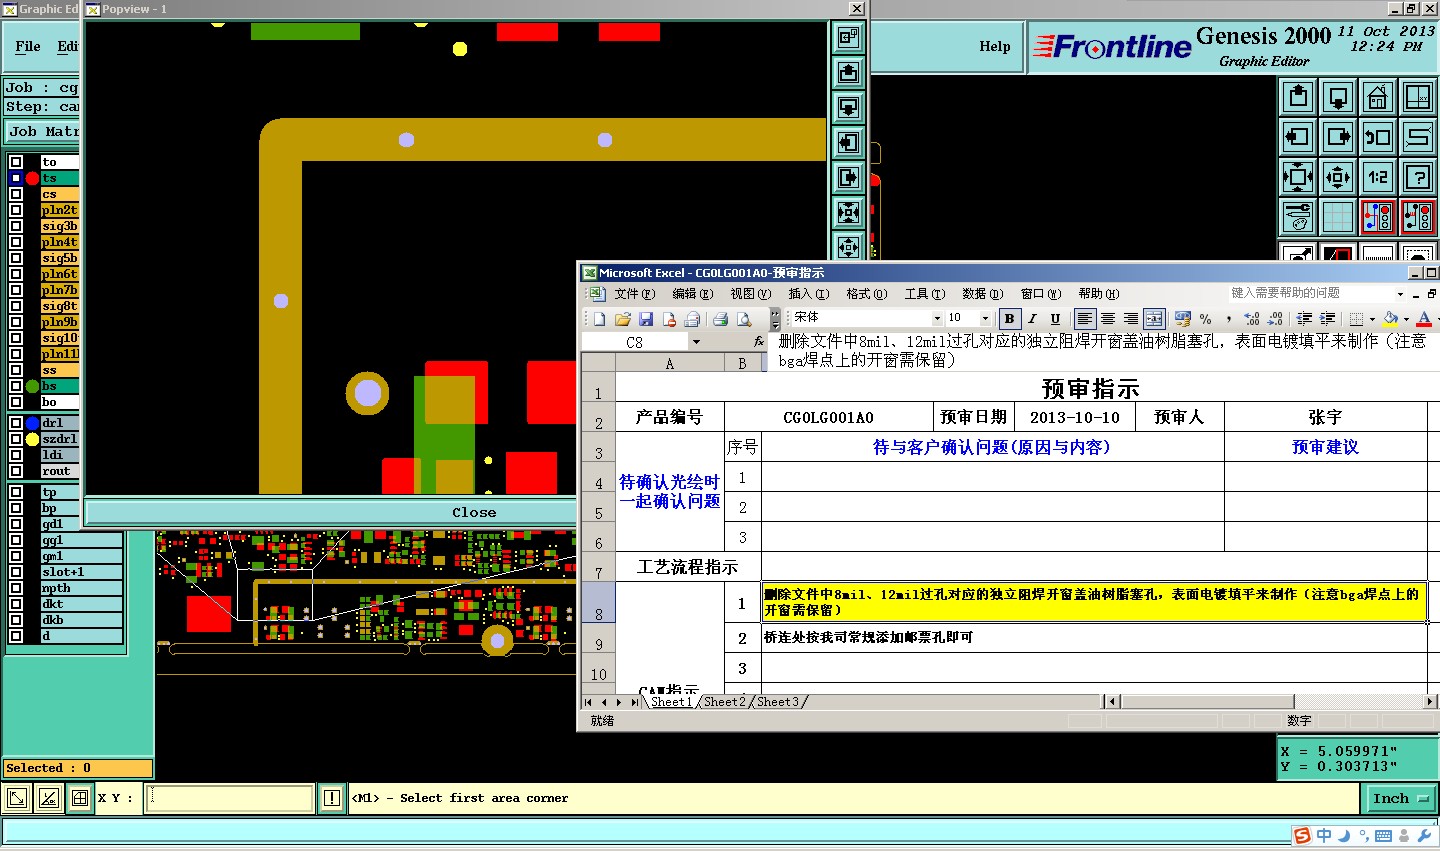Click Popview pan up icon on its toolbar
This screenshot has width=1440, height=851.
(848, 72)
